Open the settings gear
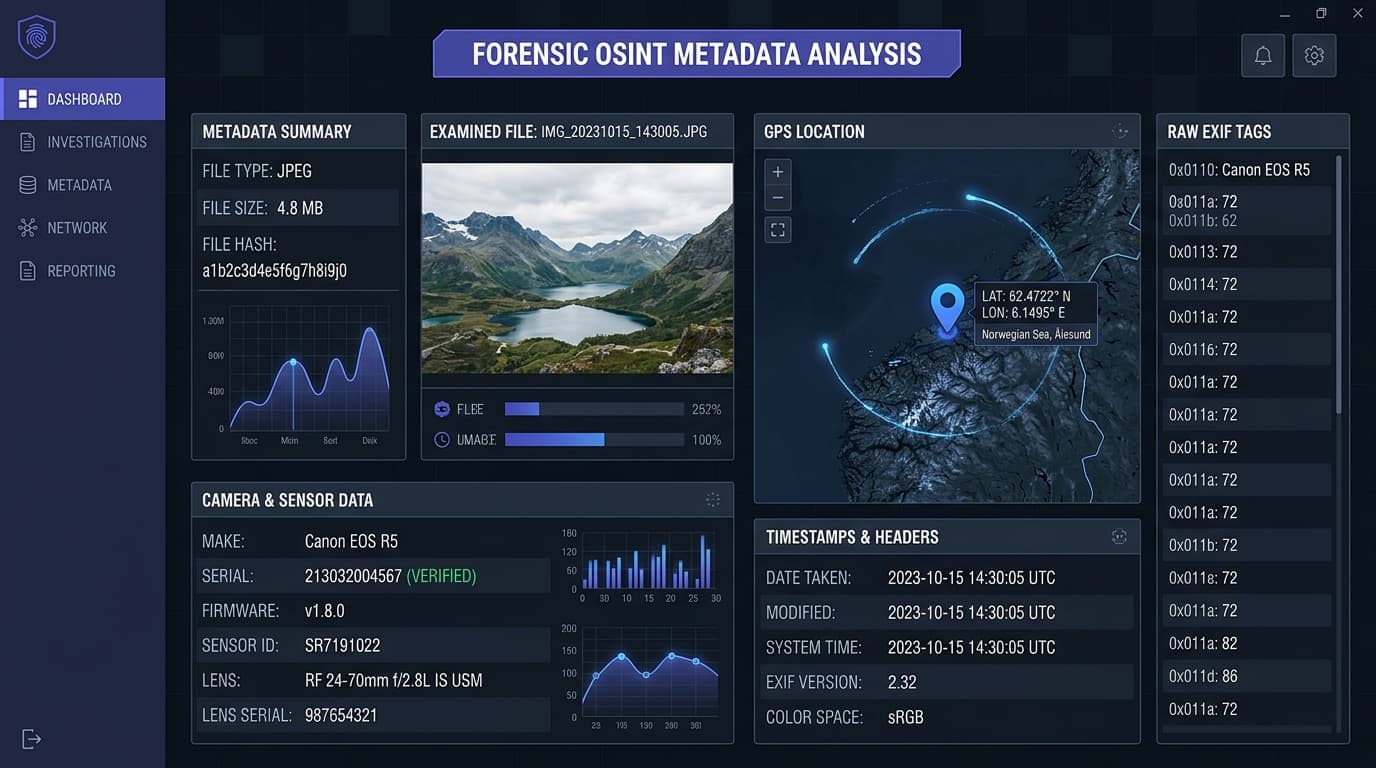 [1314, 56]
